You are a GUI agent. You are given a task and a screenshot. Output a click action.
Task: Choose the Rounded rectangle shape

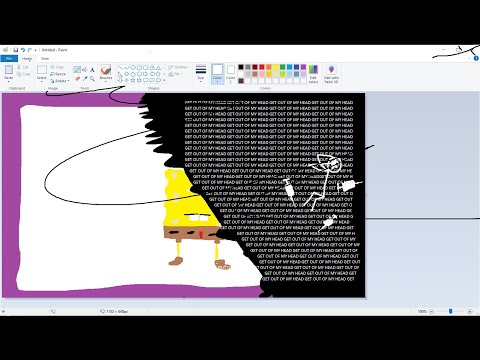tap(146, 67)
